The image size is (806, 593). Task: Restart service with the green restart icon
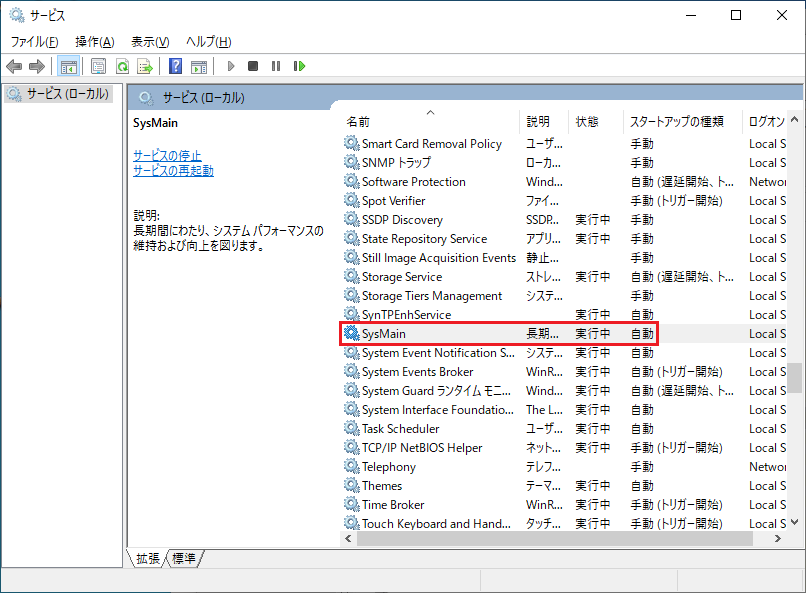(x=299, y=66)
